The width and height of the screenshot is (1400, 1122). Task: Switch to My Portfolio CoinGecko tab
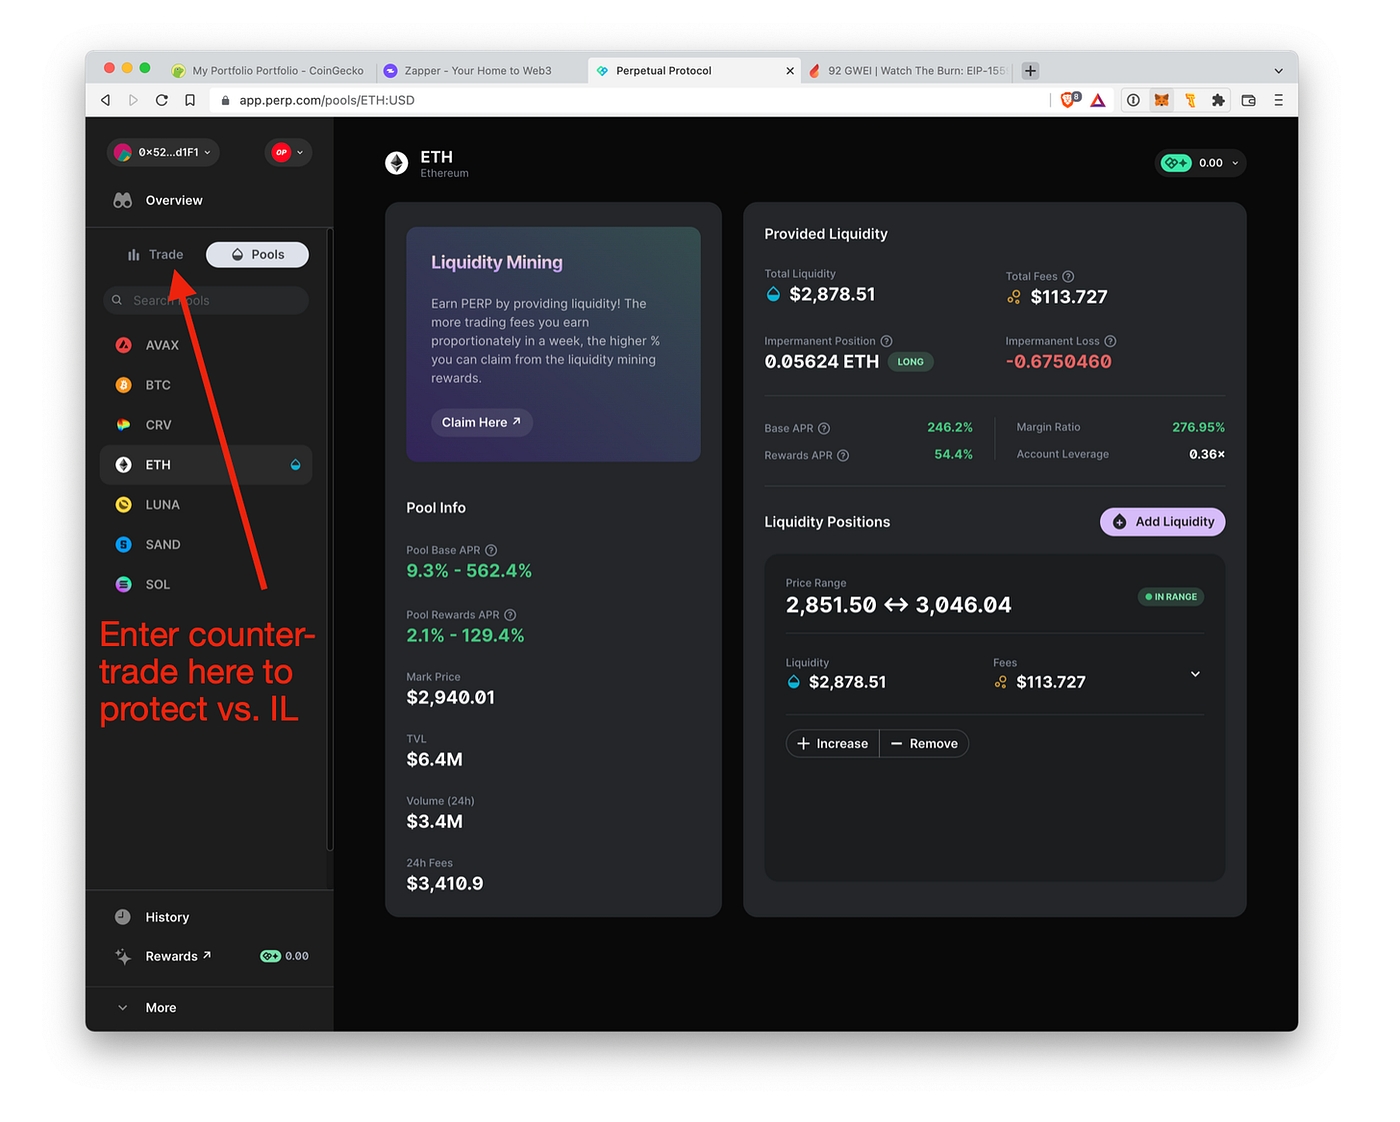coord(268,71)
